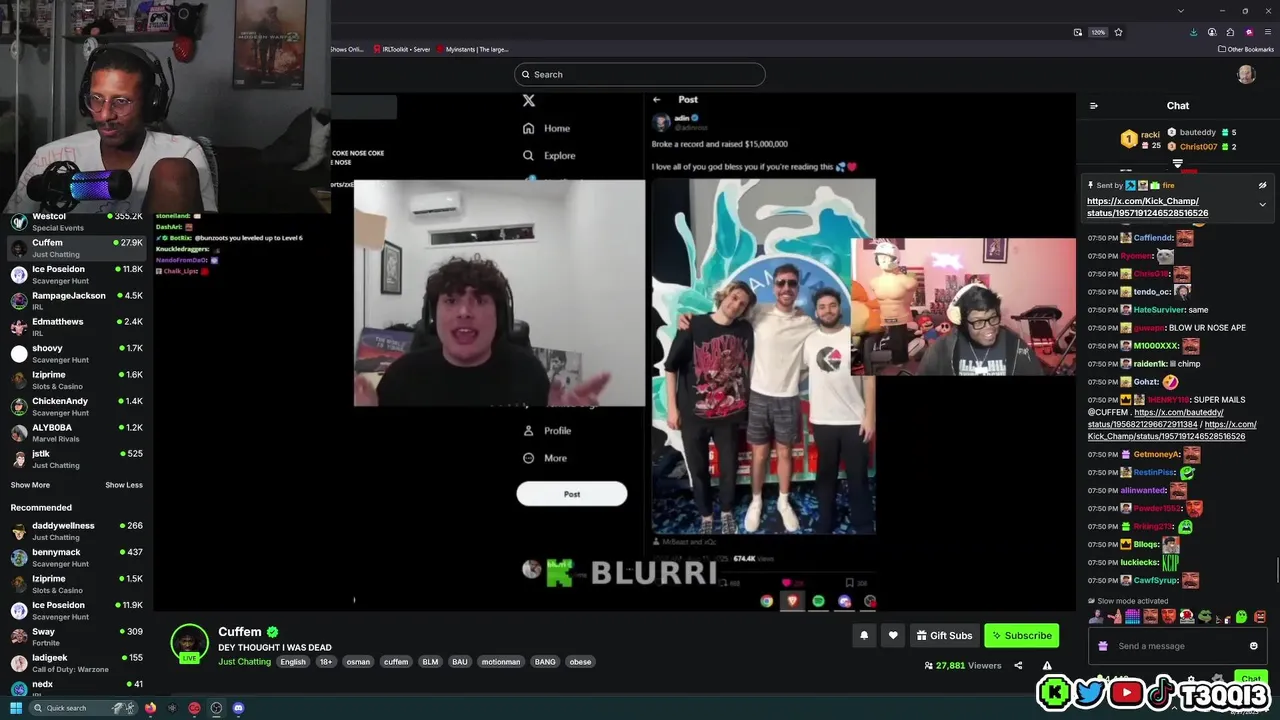
Task: Collapse chat panel with arrow icon
Action: 1093,105
